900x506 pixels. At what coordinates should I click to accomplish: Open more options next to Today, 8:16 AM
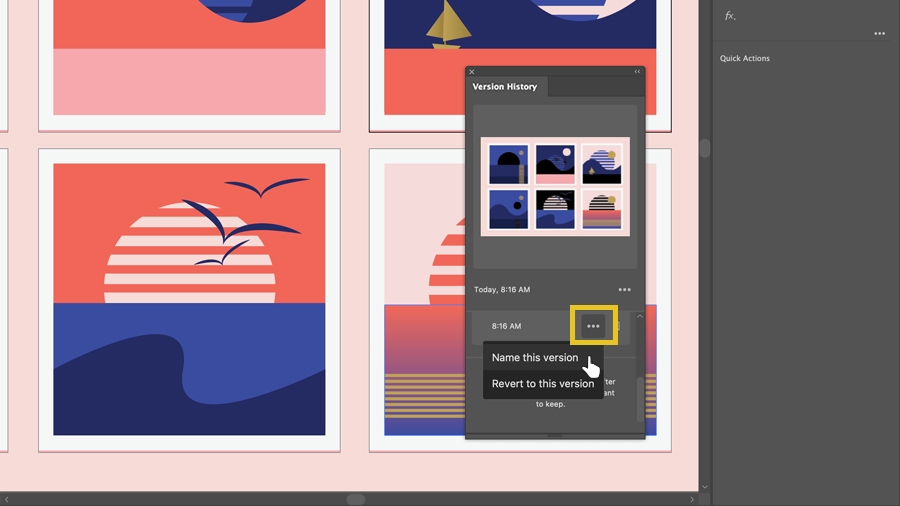point(624,290)
